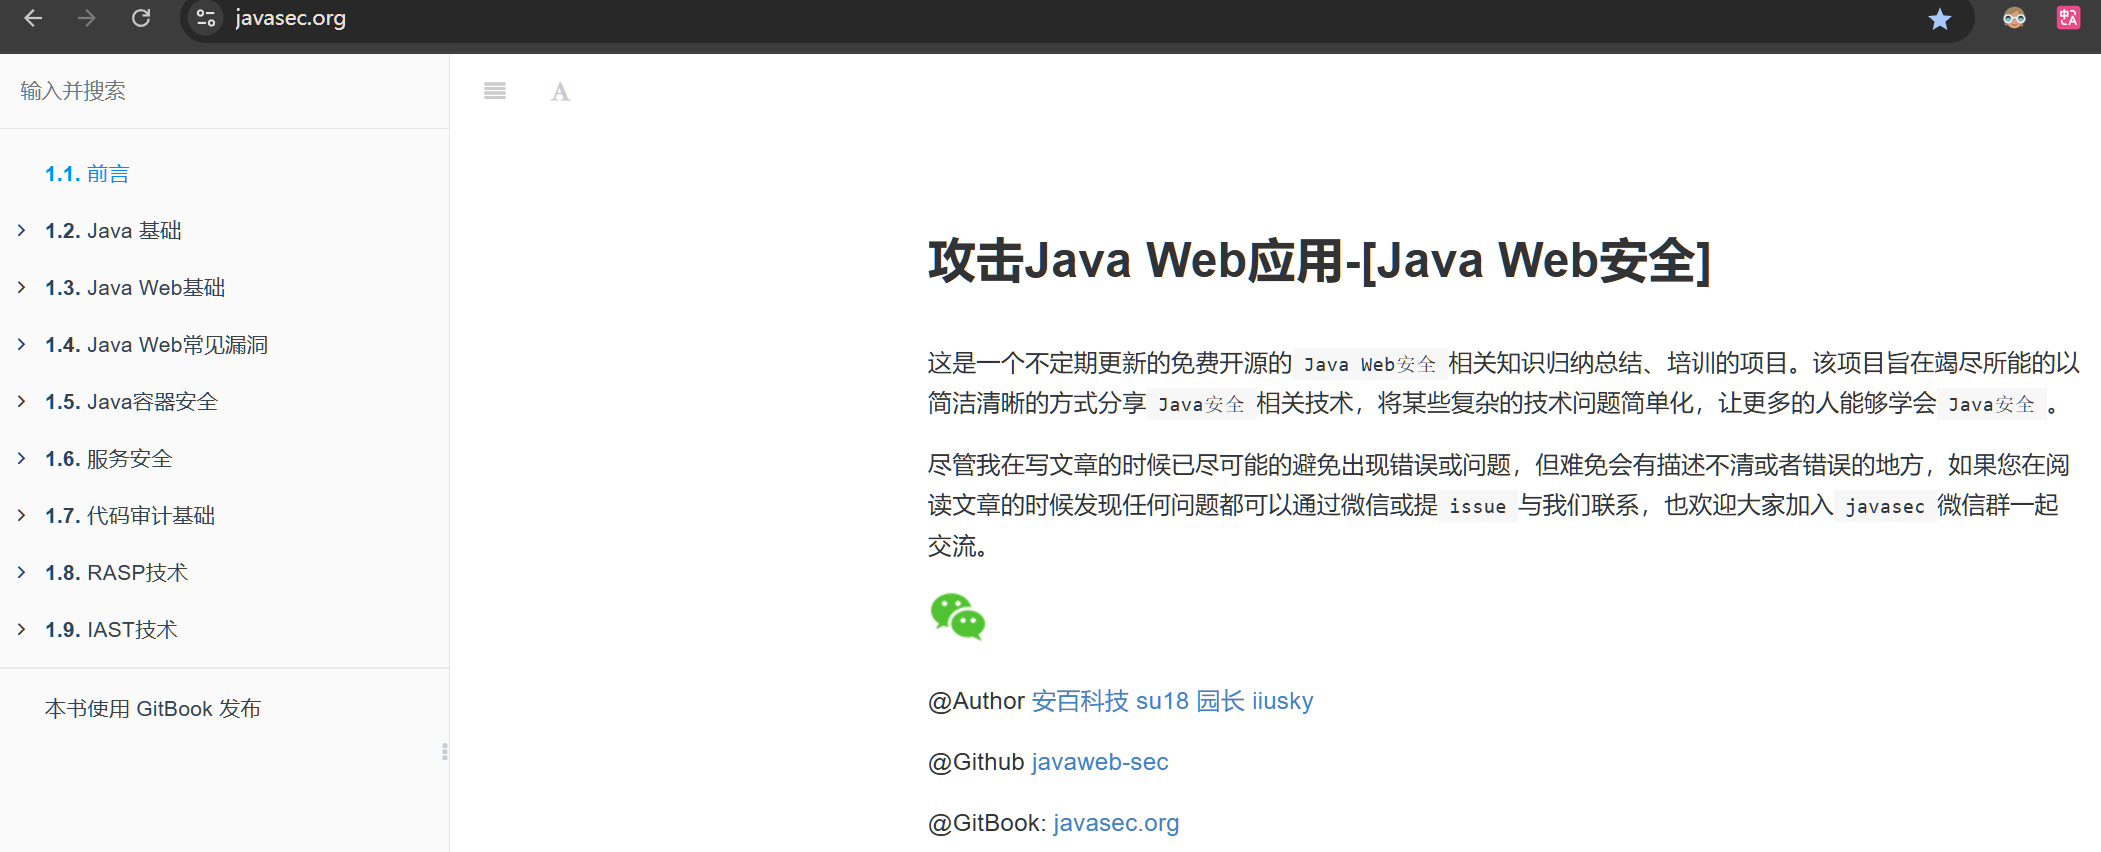Follow the 本书使用 GitBook 发布 link

pyautogui.click(x=153, y=709)
